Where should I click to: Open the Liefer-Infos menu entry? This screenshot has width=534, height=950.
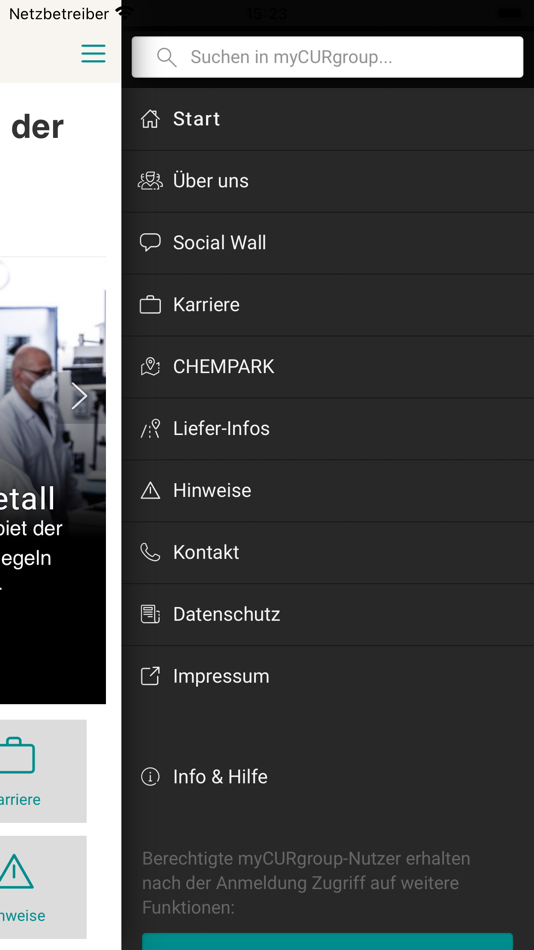pos(327,428)
